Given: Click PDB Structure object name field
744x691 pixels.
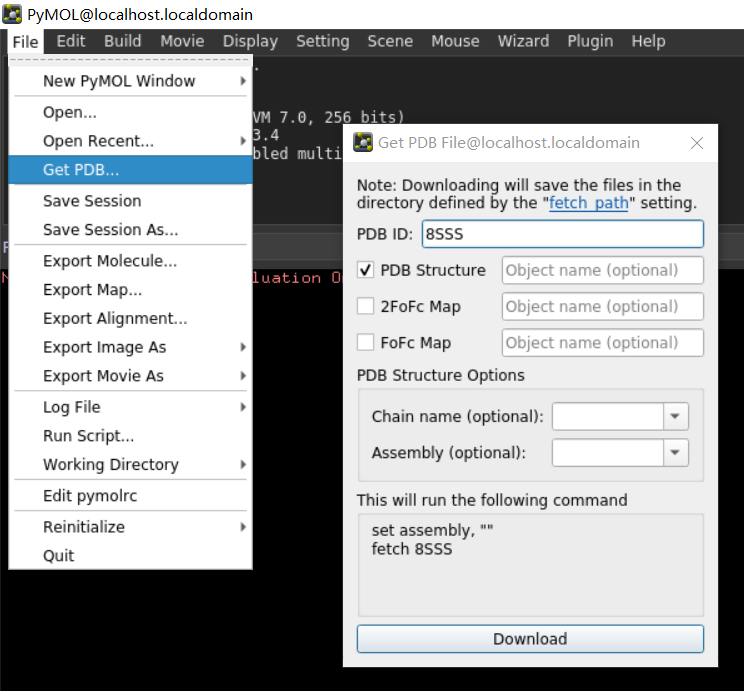Looking at the screenshot, I should point(603,270).
